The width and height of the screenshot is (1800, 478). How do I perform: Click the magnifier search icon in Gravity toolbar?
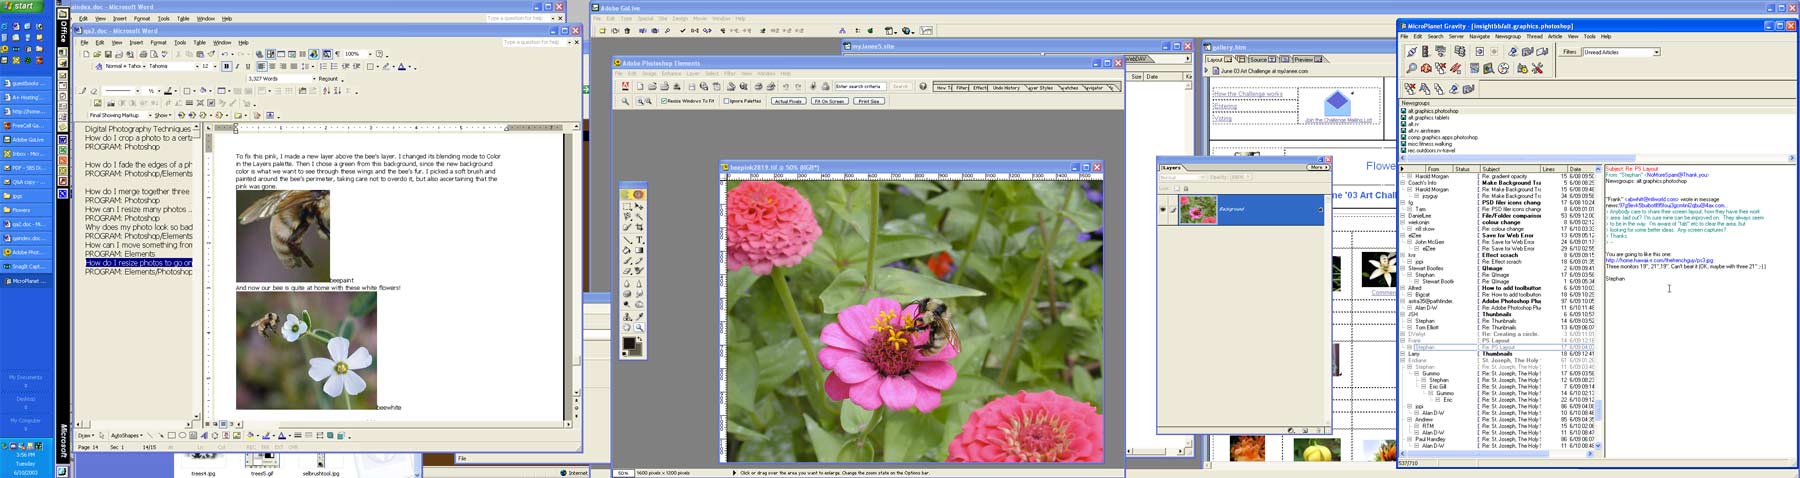coord(1412,68)
